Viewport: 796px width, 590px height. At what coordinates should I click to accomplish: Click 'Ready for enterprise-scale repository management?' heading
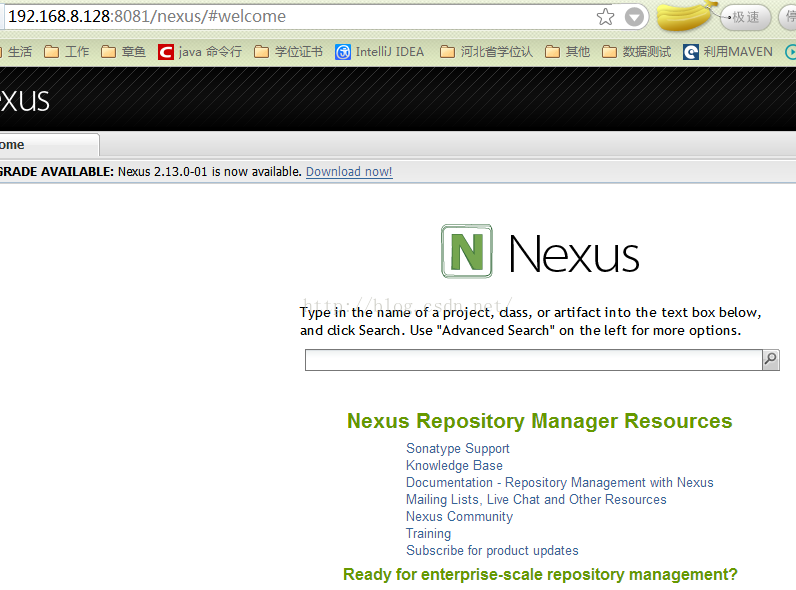[540, 574]
